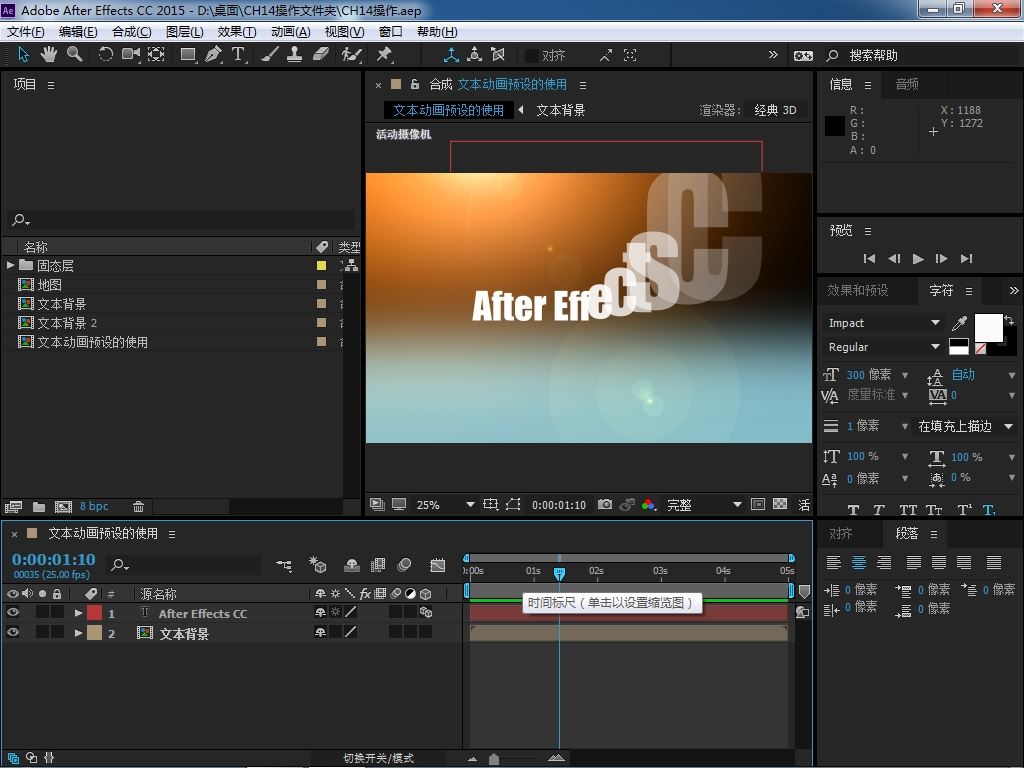Open the 效果(T) menu
This screenshot has height=768, width=1024.
pyautogui.click(x=236, y=32)
